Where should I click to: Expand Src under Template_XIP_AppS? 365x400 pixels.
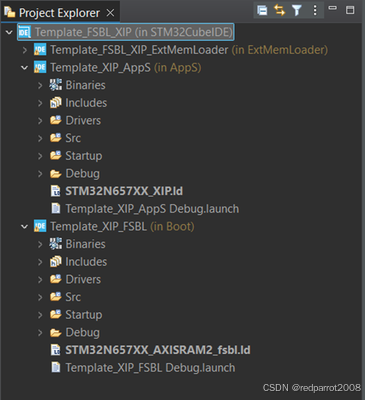coord(40,138)
